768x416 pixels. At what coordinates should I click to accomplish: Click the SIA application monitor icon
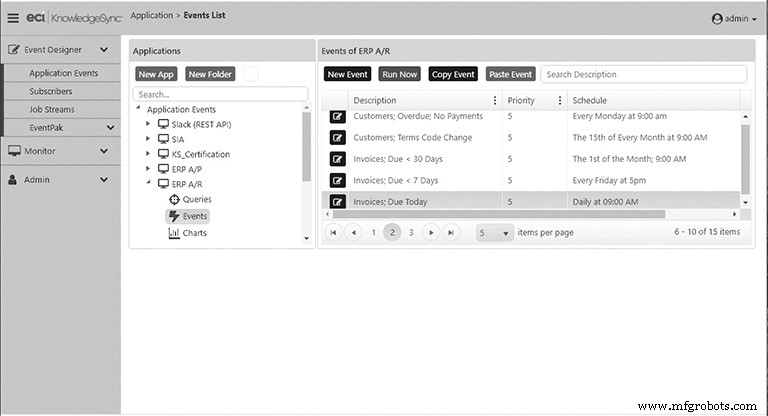tap(163, 139)
